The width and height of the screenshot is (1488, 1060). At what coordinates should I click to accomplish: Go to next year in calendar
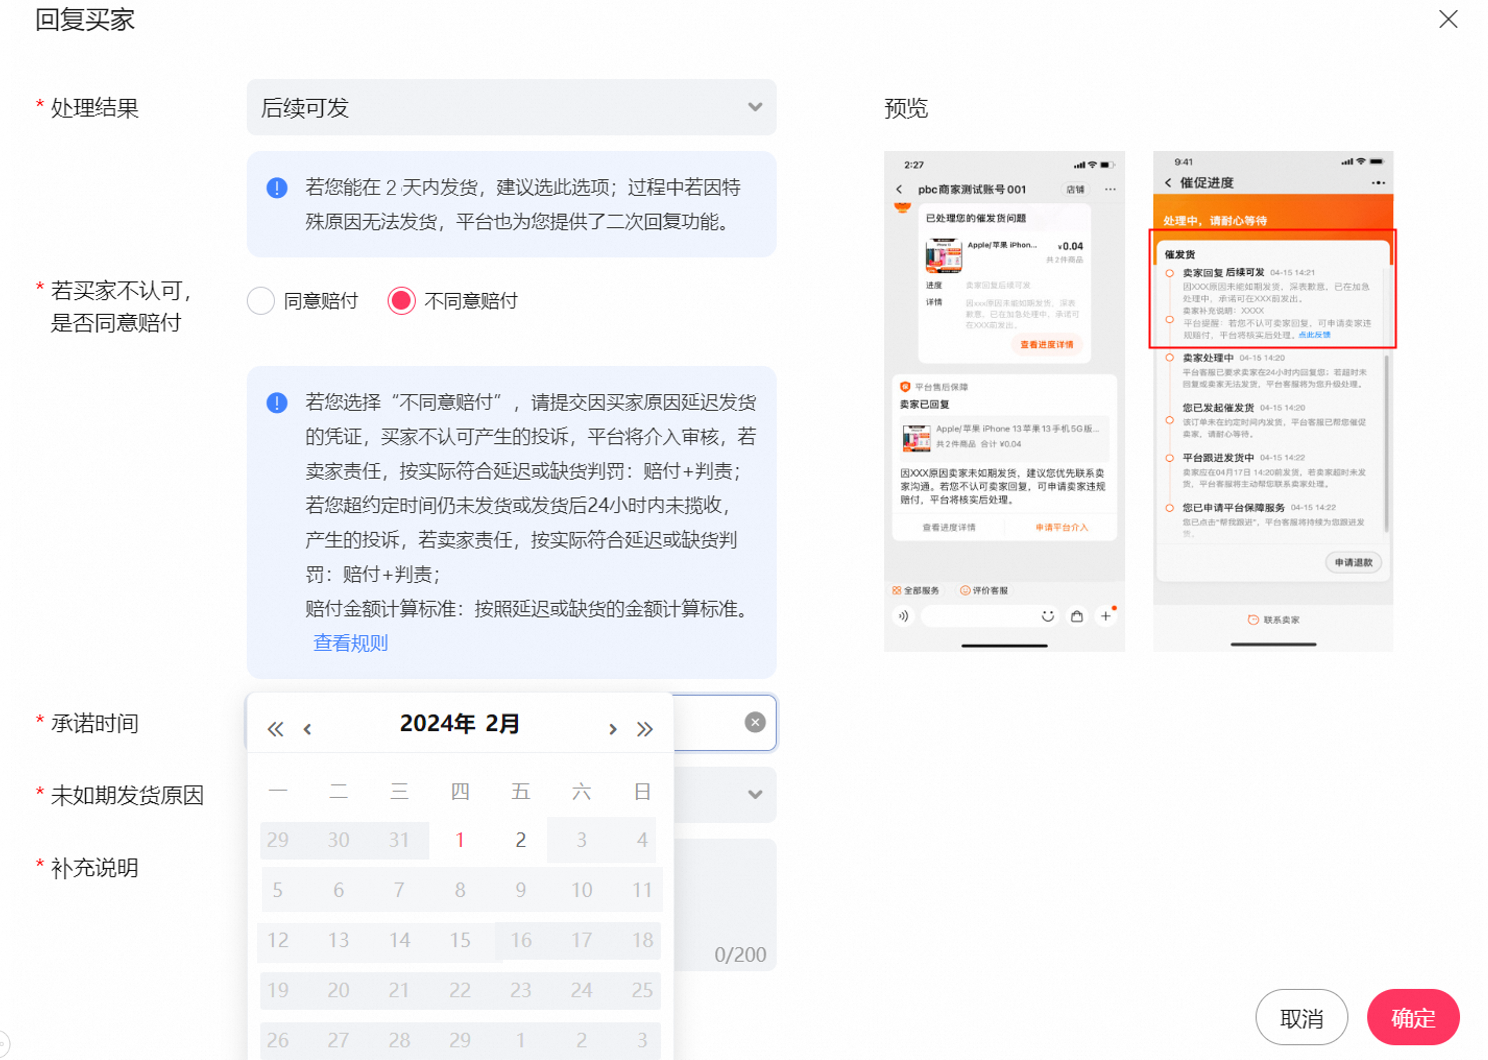coord(645,729)
